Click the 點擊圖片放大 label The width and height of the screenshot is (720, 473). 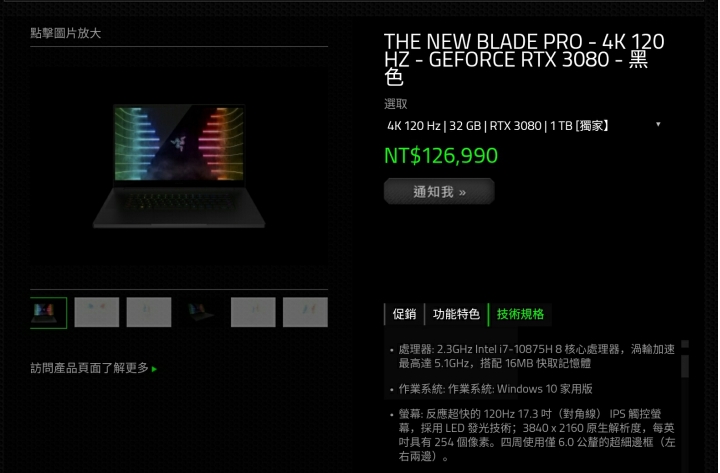[x=66, y=33]
